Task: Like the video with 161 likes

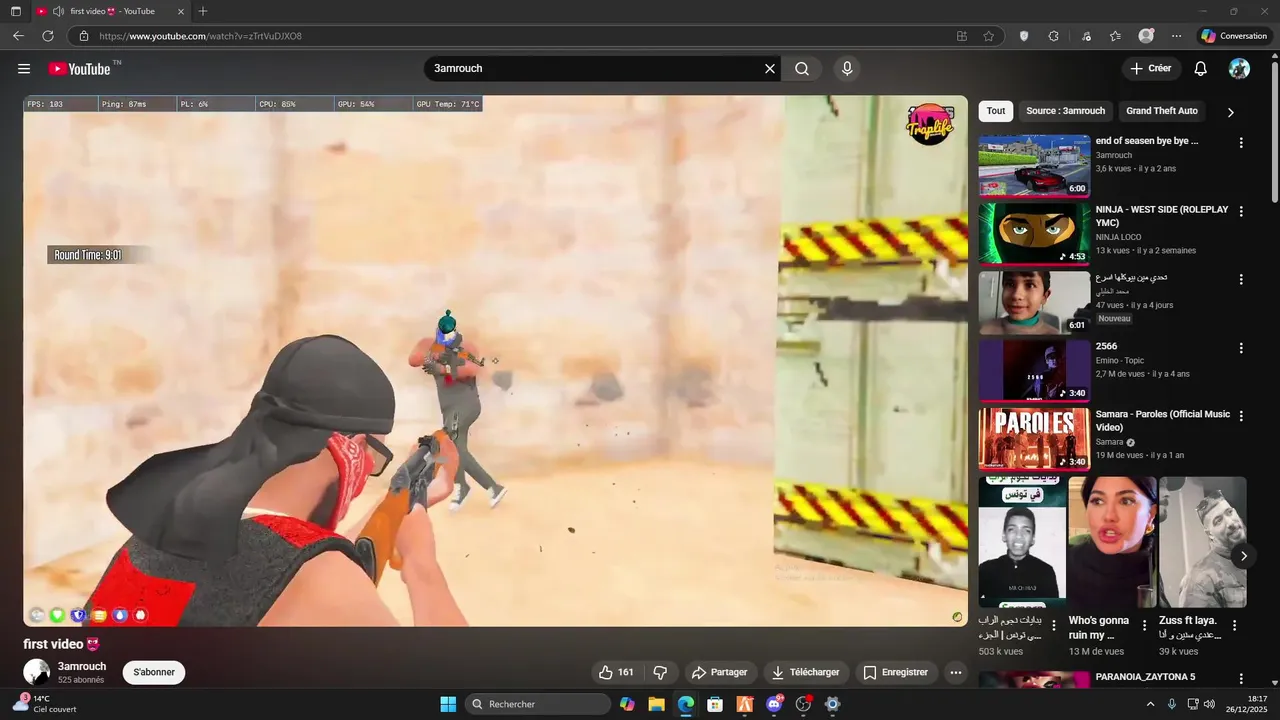Action: point(616,672)
